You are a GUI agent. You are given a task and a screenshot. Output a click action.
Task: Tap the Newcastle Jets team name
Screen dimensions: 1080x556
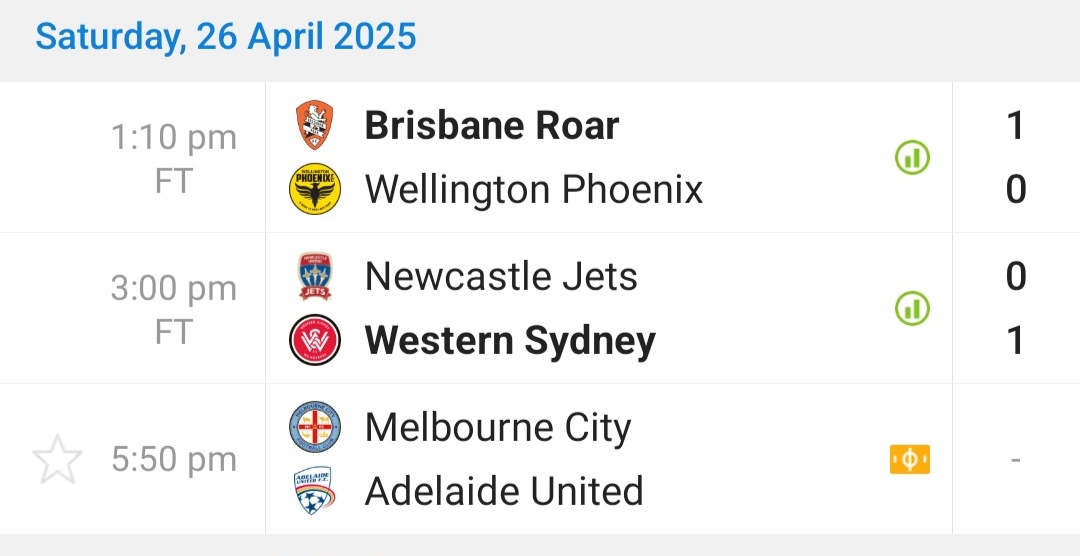pos(501,277)
